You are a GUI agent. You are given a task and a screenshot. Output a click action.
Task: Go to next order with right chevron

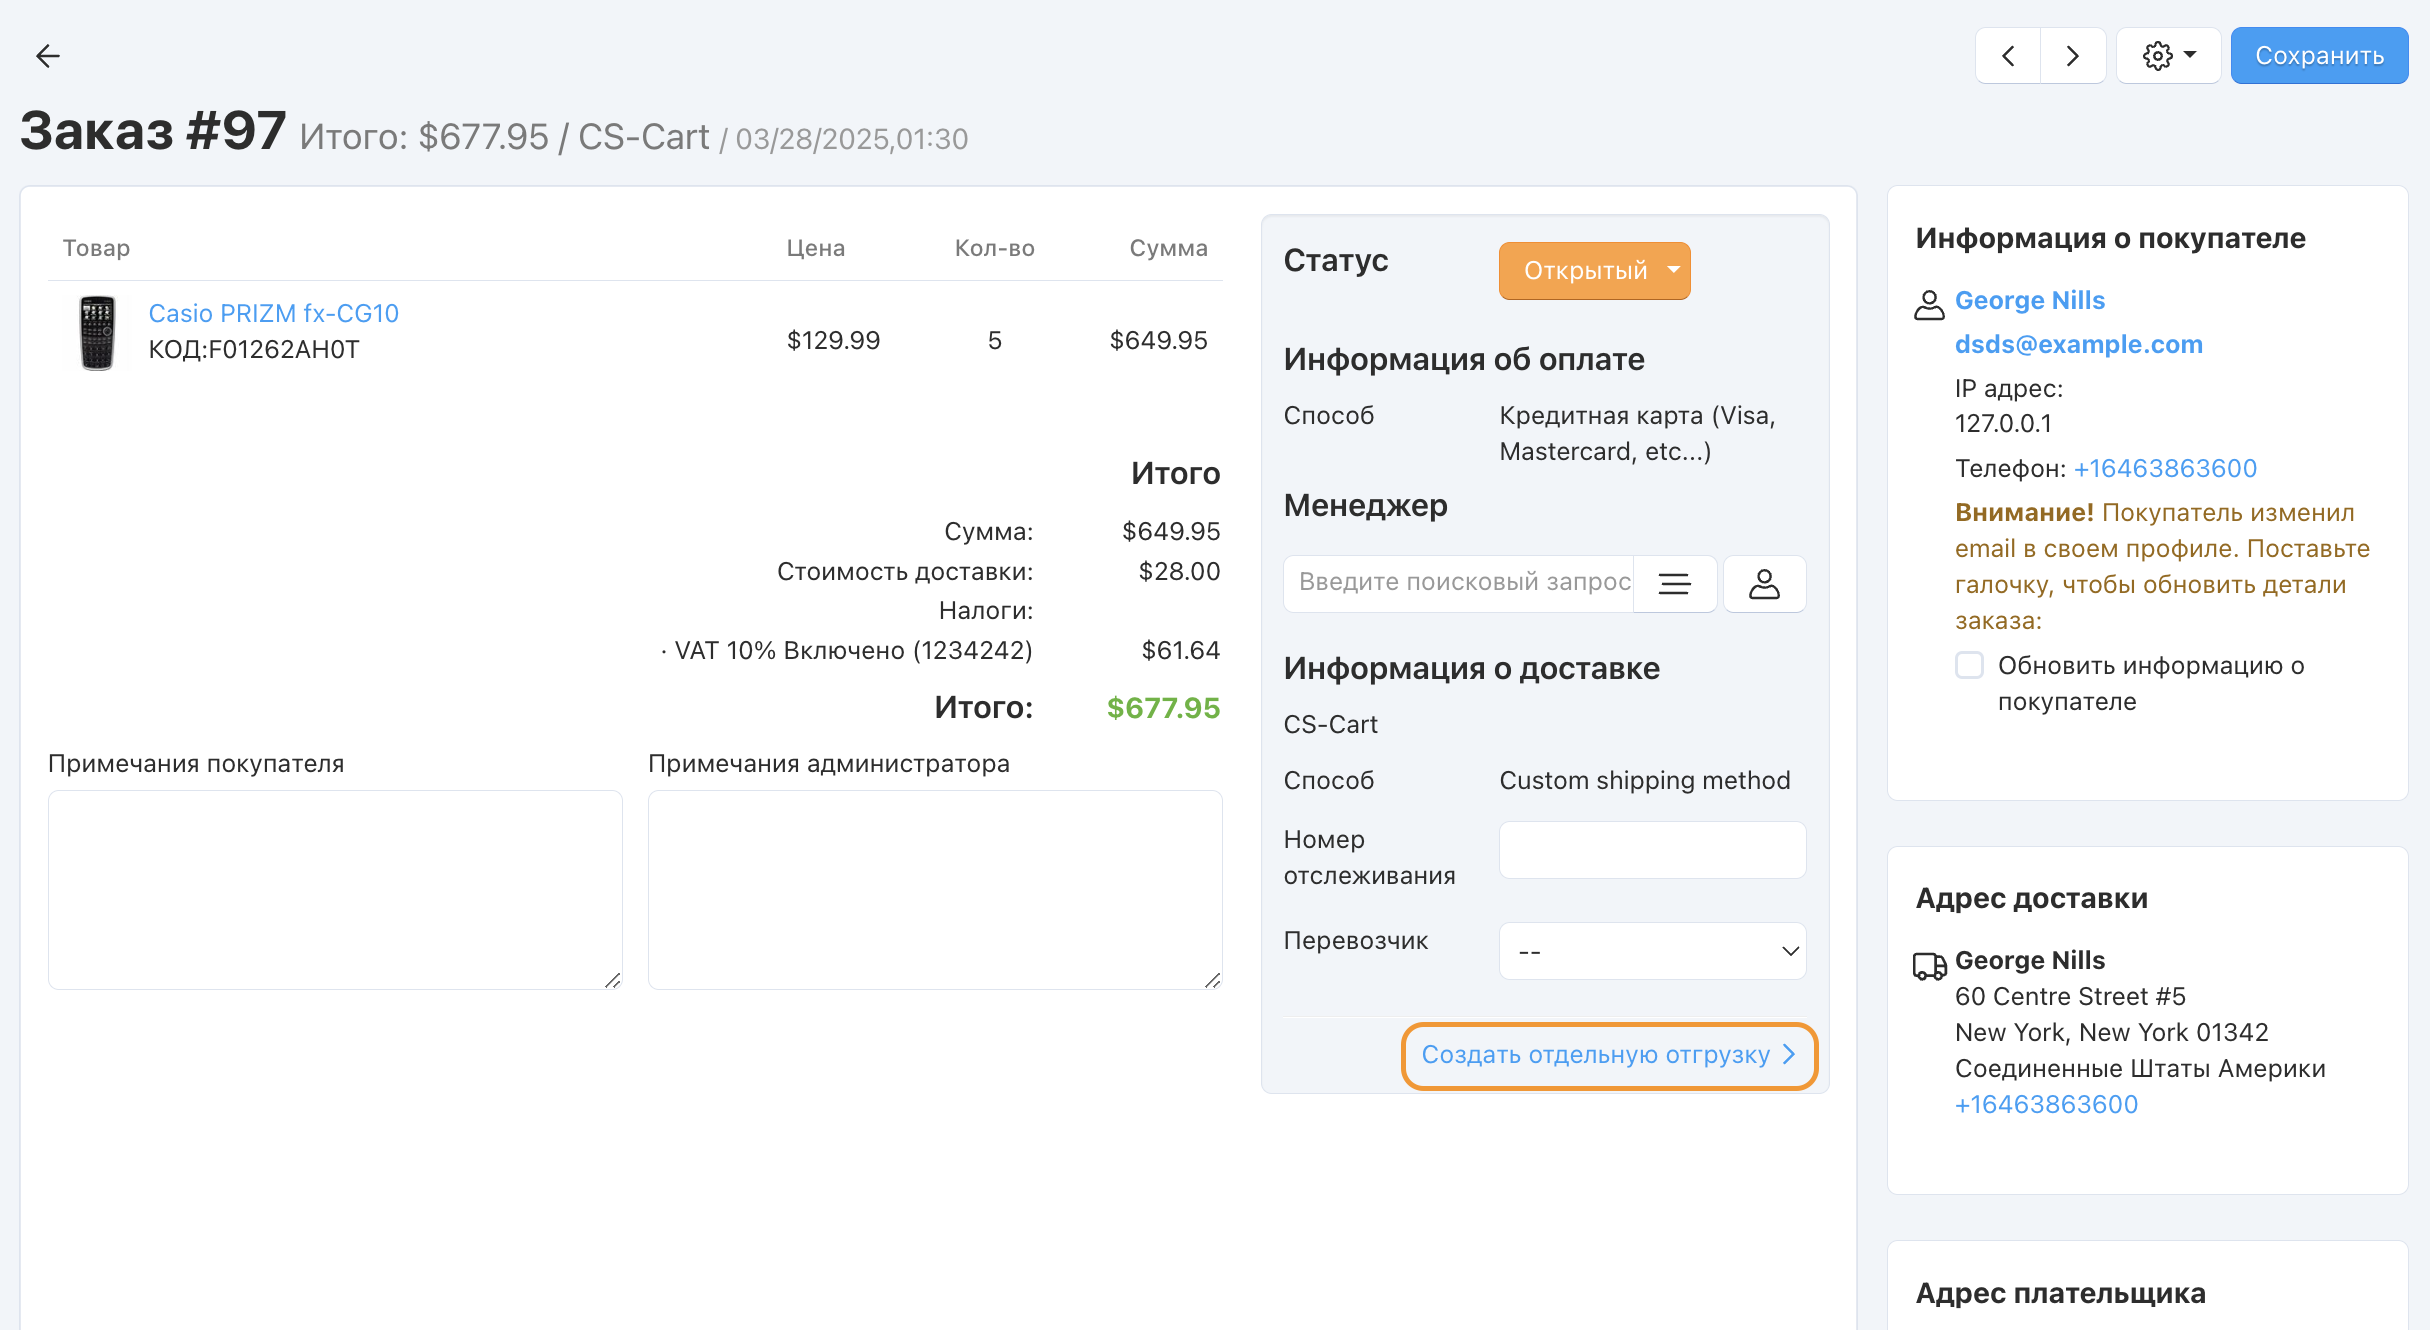(x=2072, y=56)
